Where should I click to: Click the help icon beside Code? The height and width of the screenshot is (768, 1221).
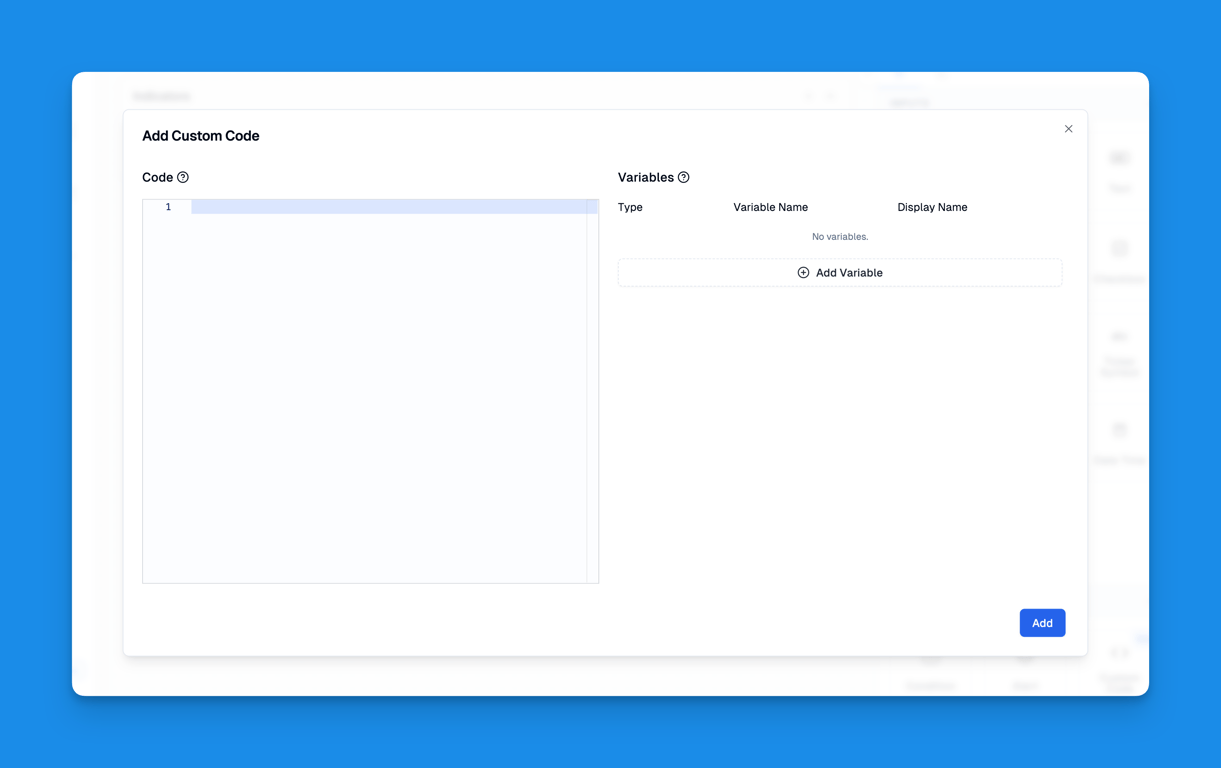[x=183, y=177]
